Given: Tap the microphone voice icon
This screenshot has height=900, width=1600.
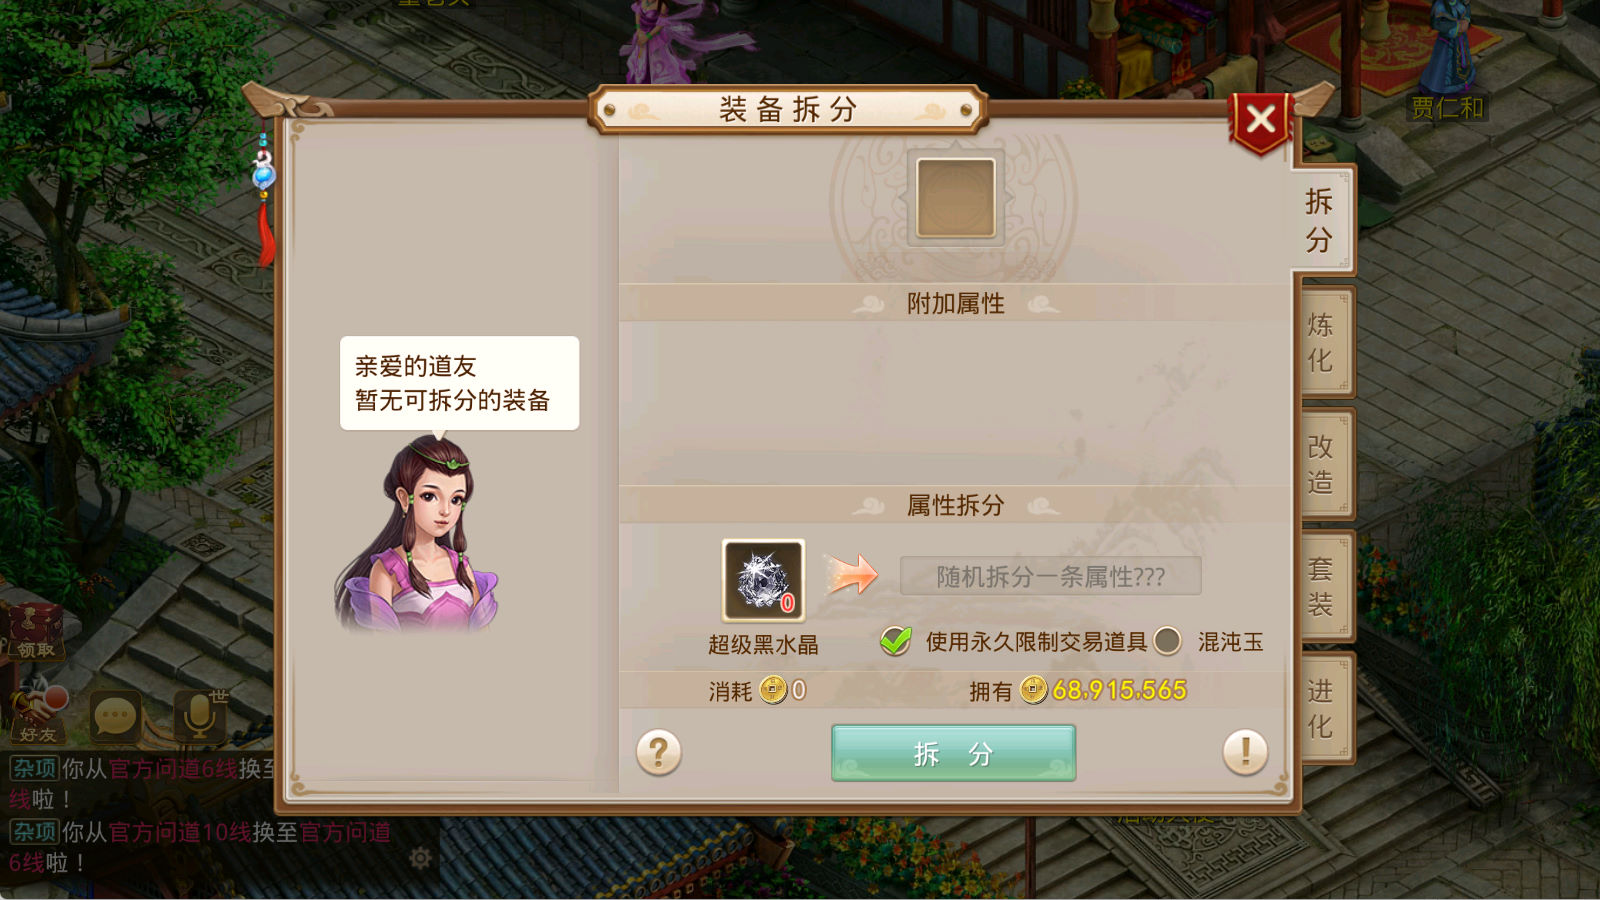Looking at the screenshot, I should tap(199, 714).
